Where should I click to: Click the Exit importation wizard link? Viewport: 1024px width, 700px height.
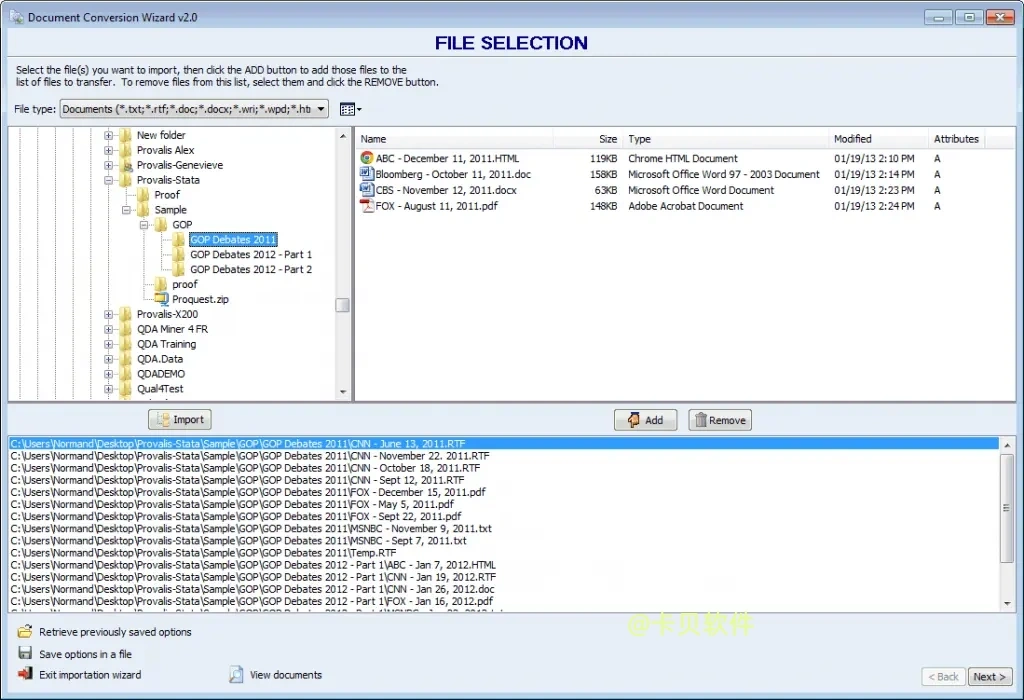tap(90, 675)
